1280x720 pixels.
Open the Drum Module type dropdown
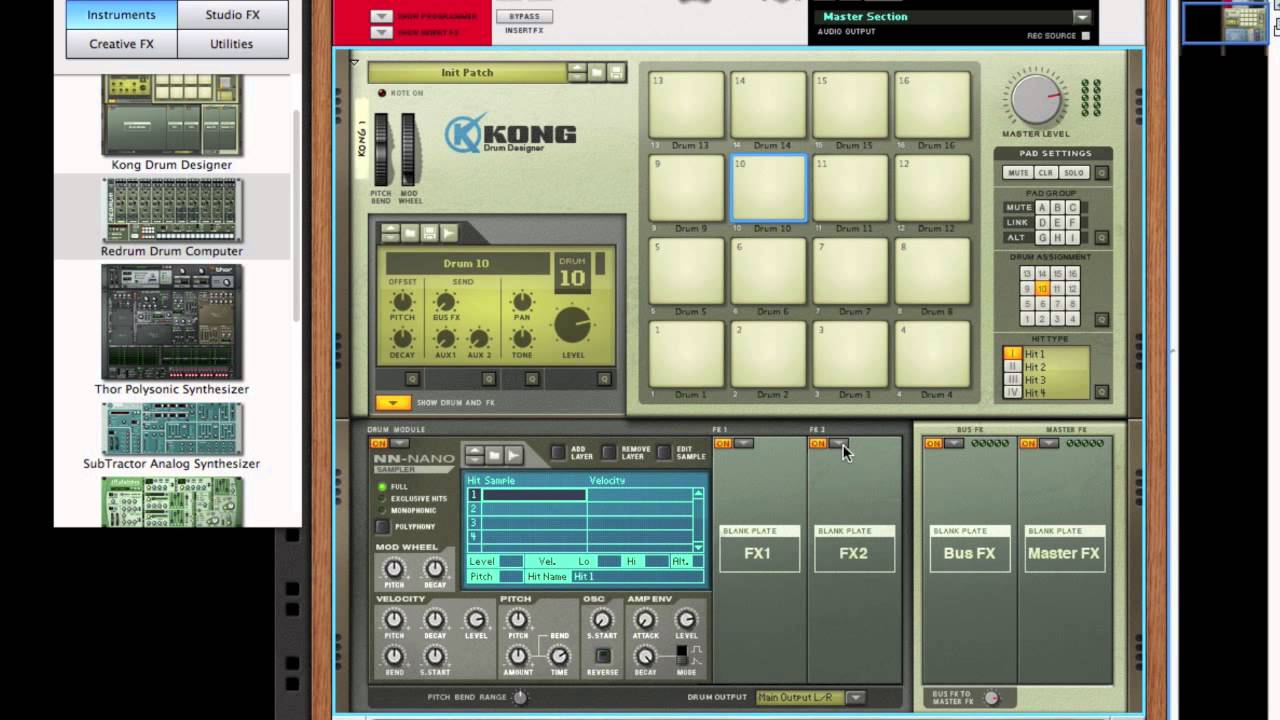tap(400, 443)
